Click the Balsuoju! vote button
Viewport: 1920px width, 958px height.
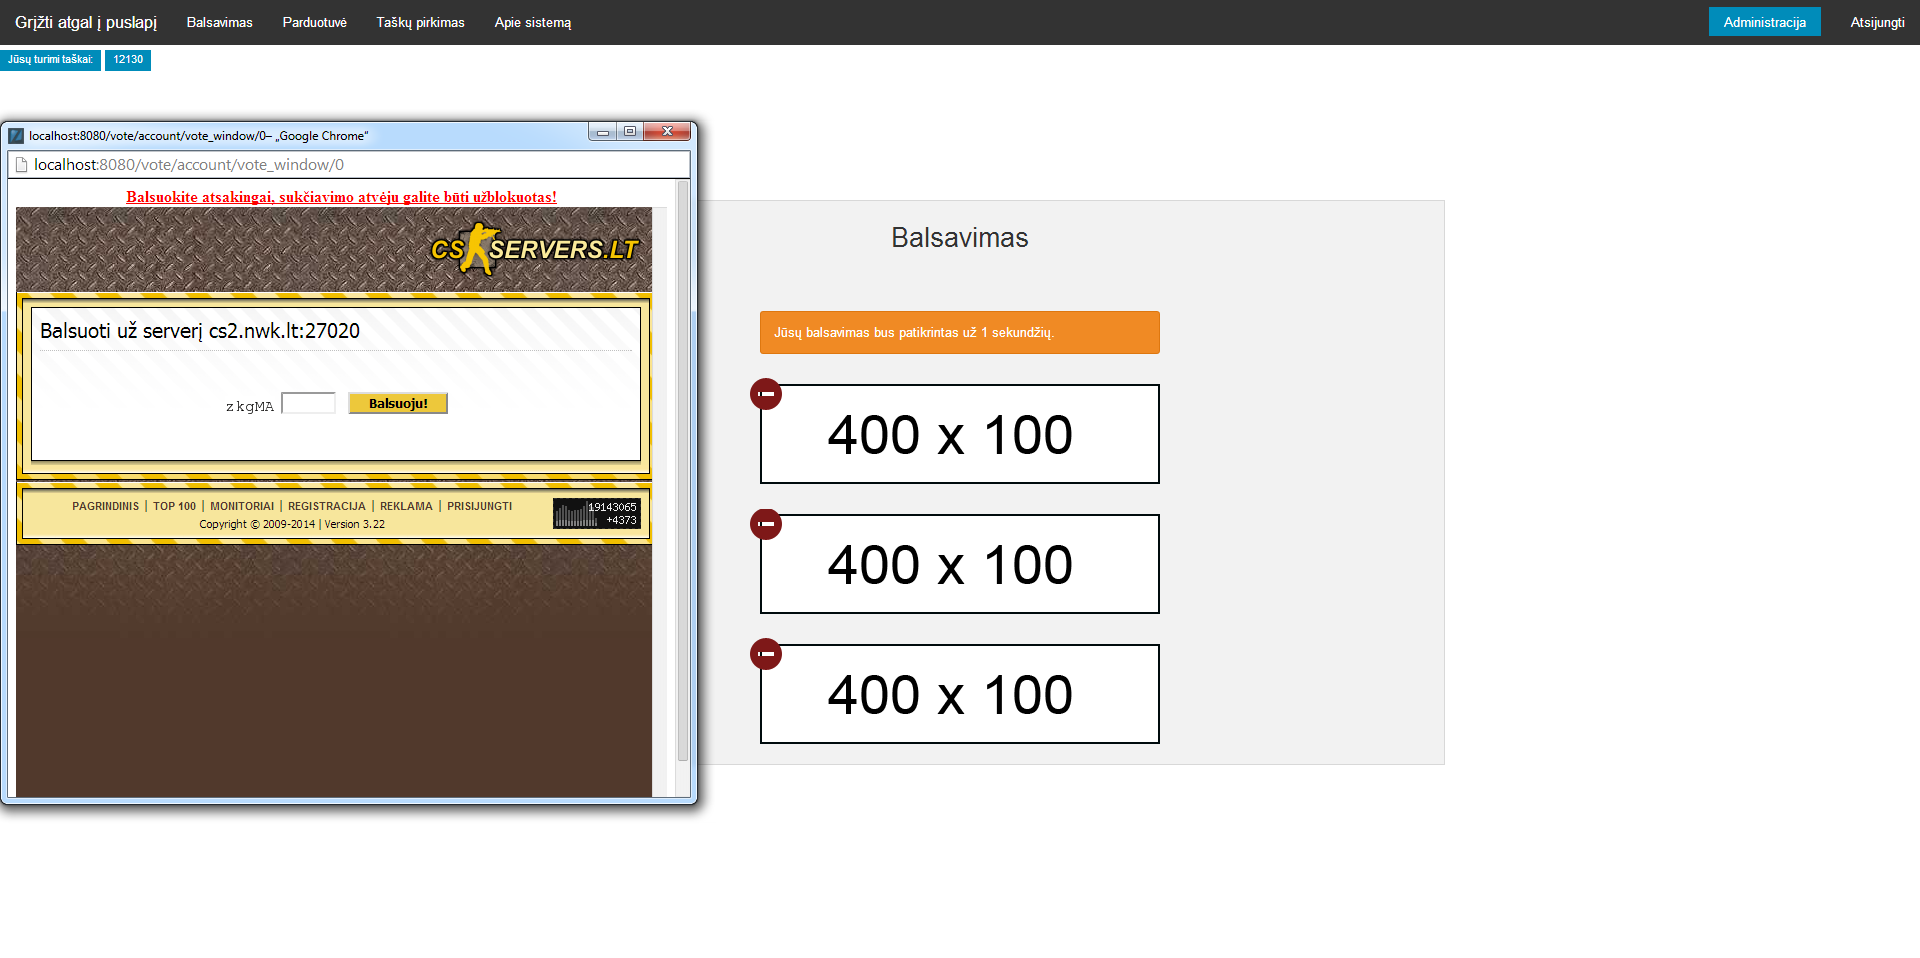(398, 403)
